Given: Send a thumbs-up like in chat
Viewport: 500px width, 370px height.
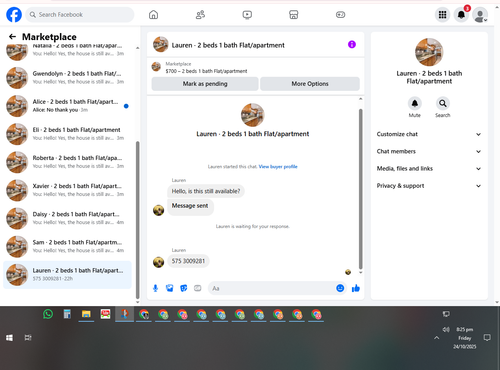Looking at the screenshot, I should [x=356, y=288].
